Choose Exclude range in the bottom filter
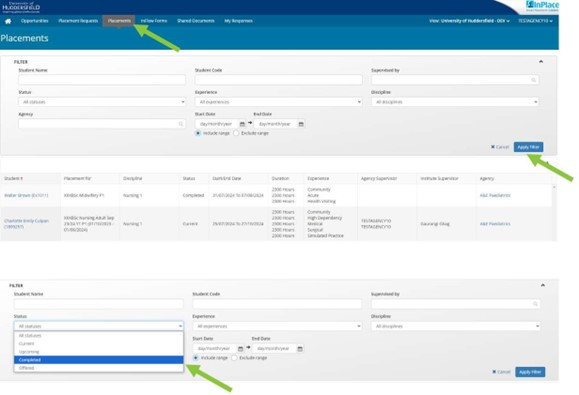This screenshot has height=395, width=579. point(234,358)
